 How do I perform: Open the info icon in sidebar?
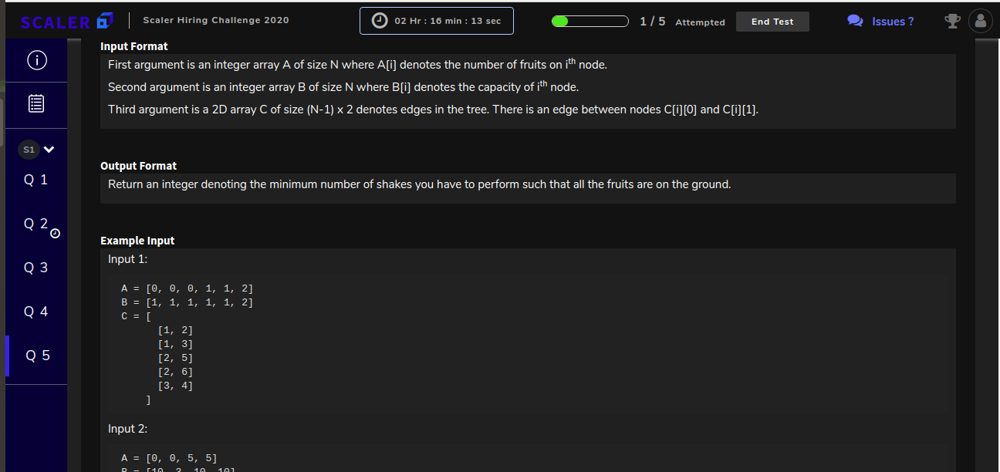36,60
